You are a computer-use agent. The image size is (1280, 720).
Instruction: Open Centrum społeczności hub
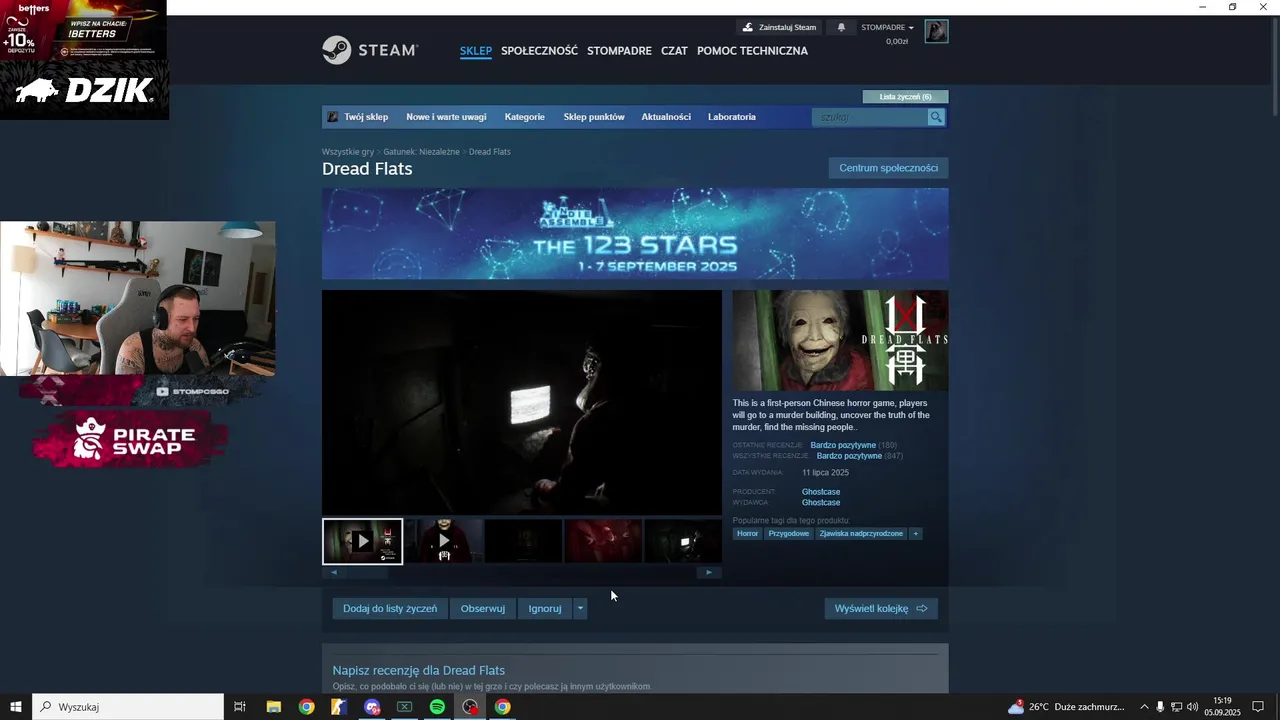pyautogui.click(x=888, y=168)
